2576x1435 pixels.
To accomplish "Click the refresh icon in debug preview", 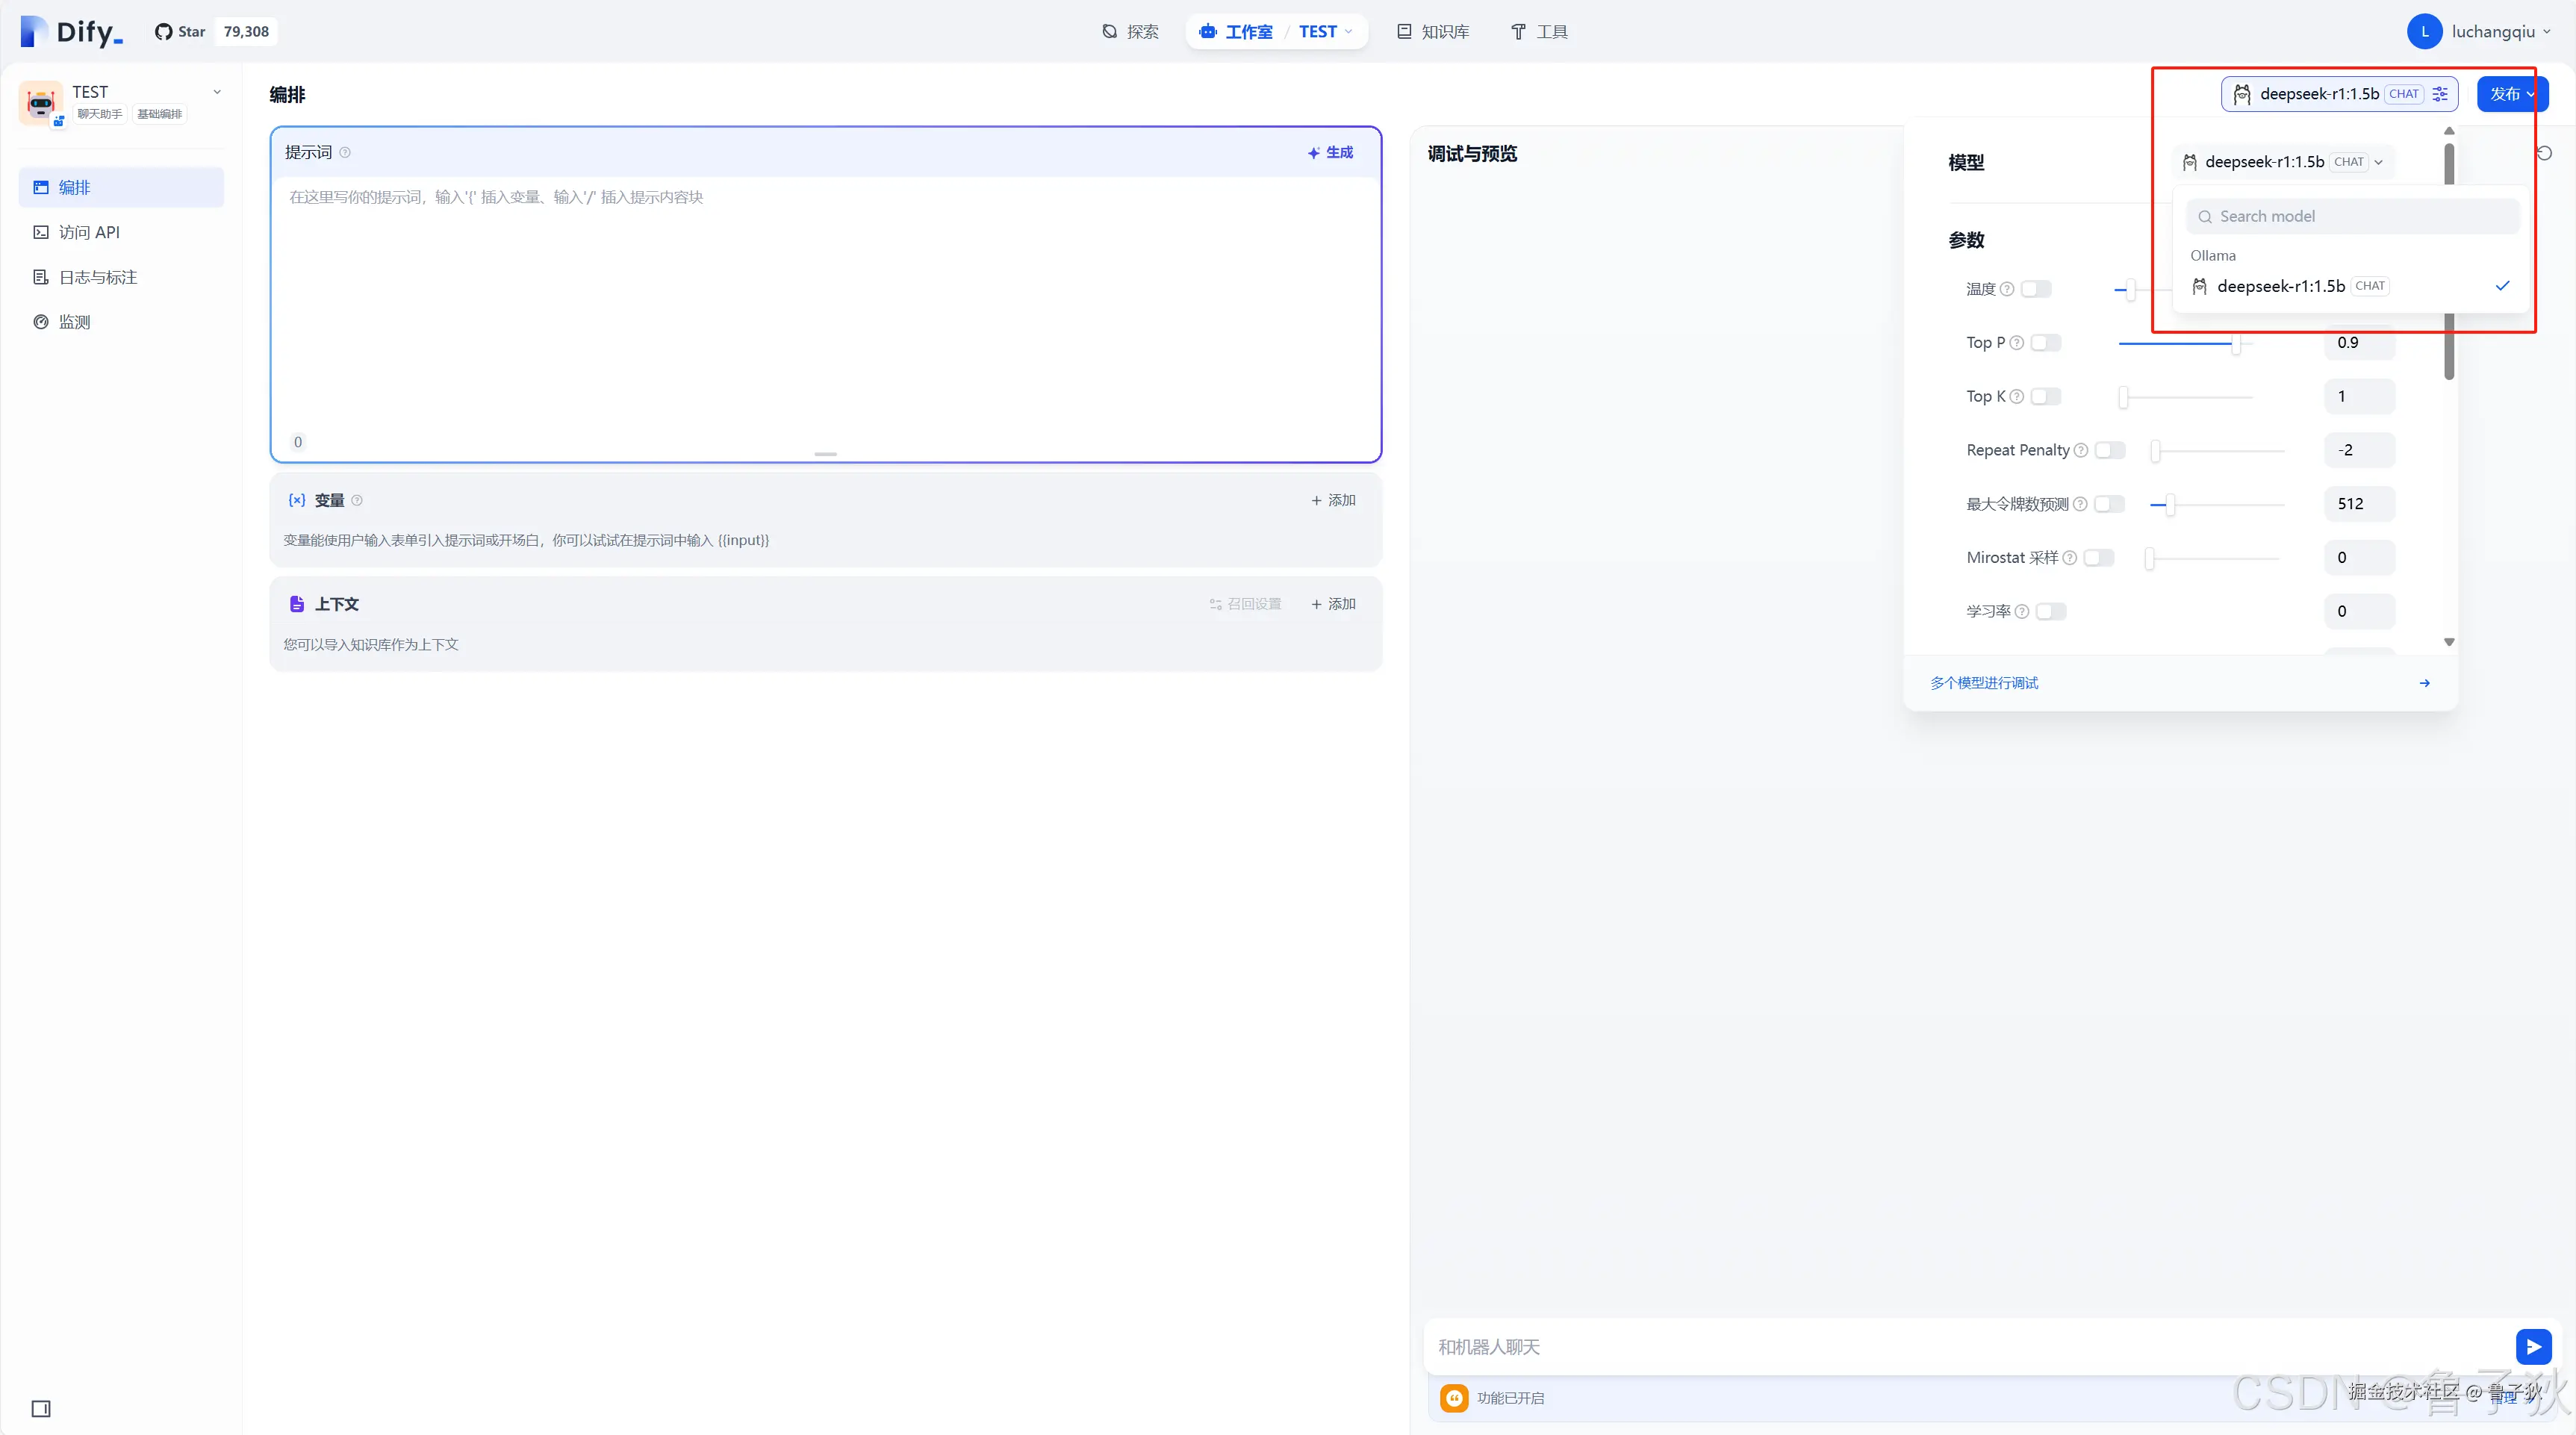I will tap(2544, 153).
